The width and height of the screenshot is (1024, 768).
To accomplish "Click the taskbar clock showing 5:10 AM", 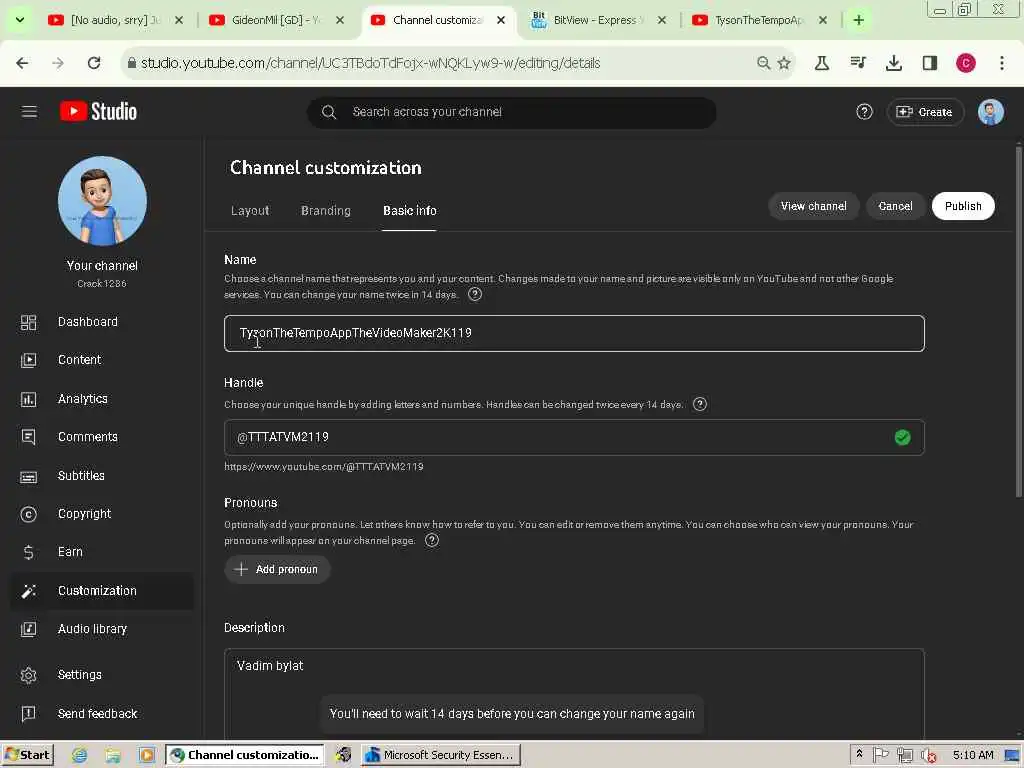I will [972, 755].
